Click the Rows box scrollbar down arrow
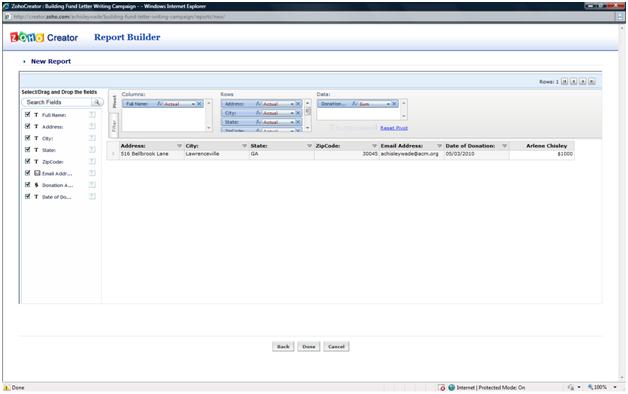628x394 pixels. coord(308,128)
